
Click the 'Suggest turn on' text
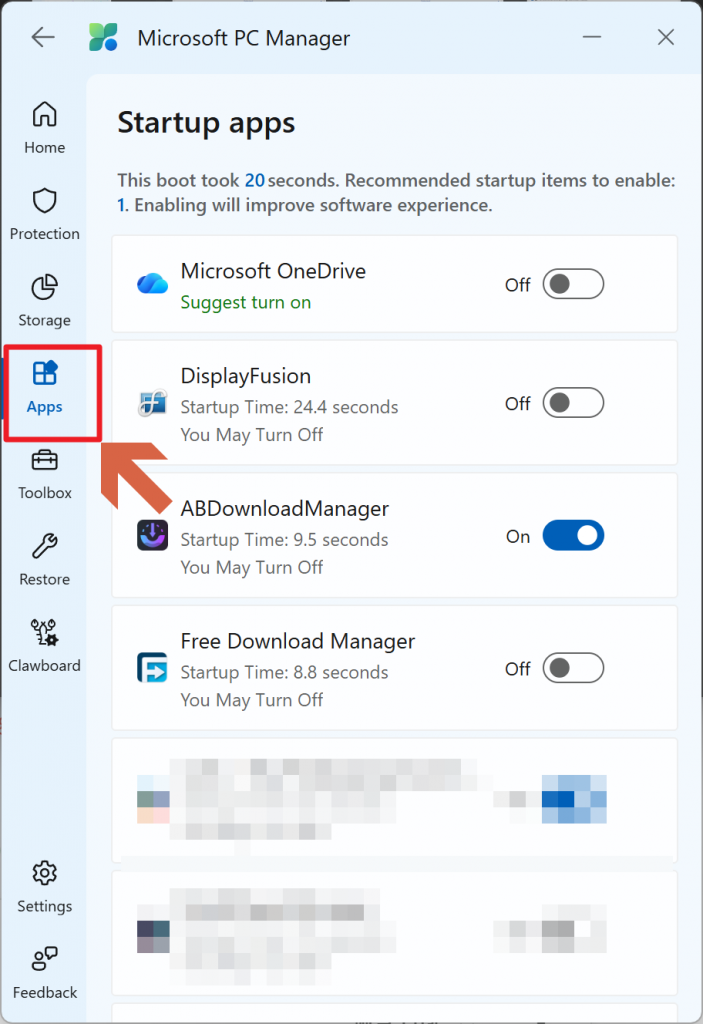point(246,302)
